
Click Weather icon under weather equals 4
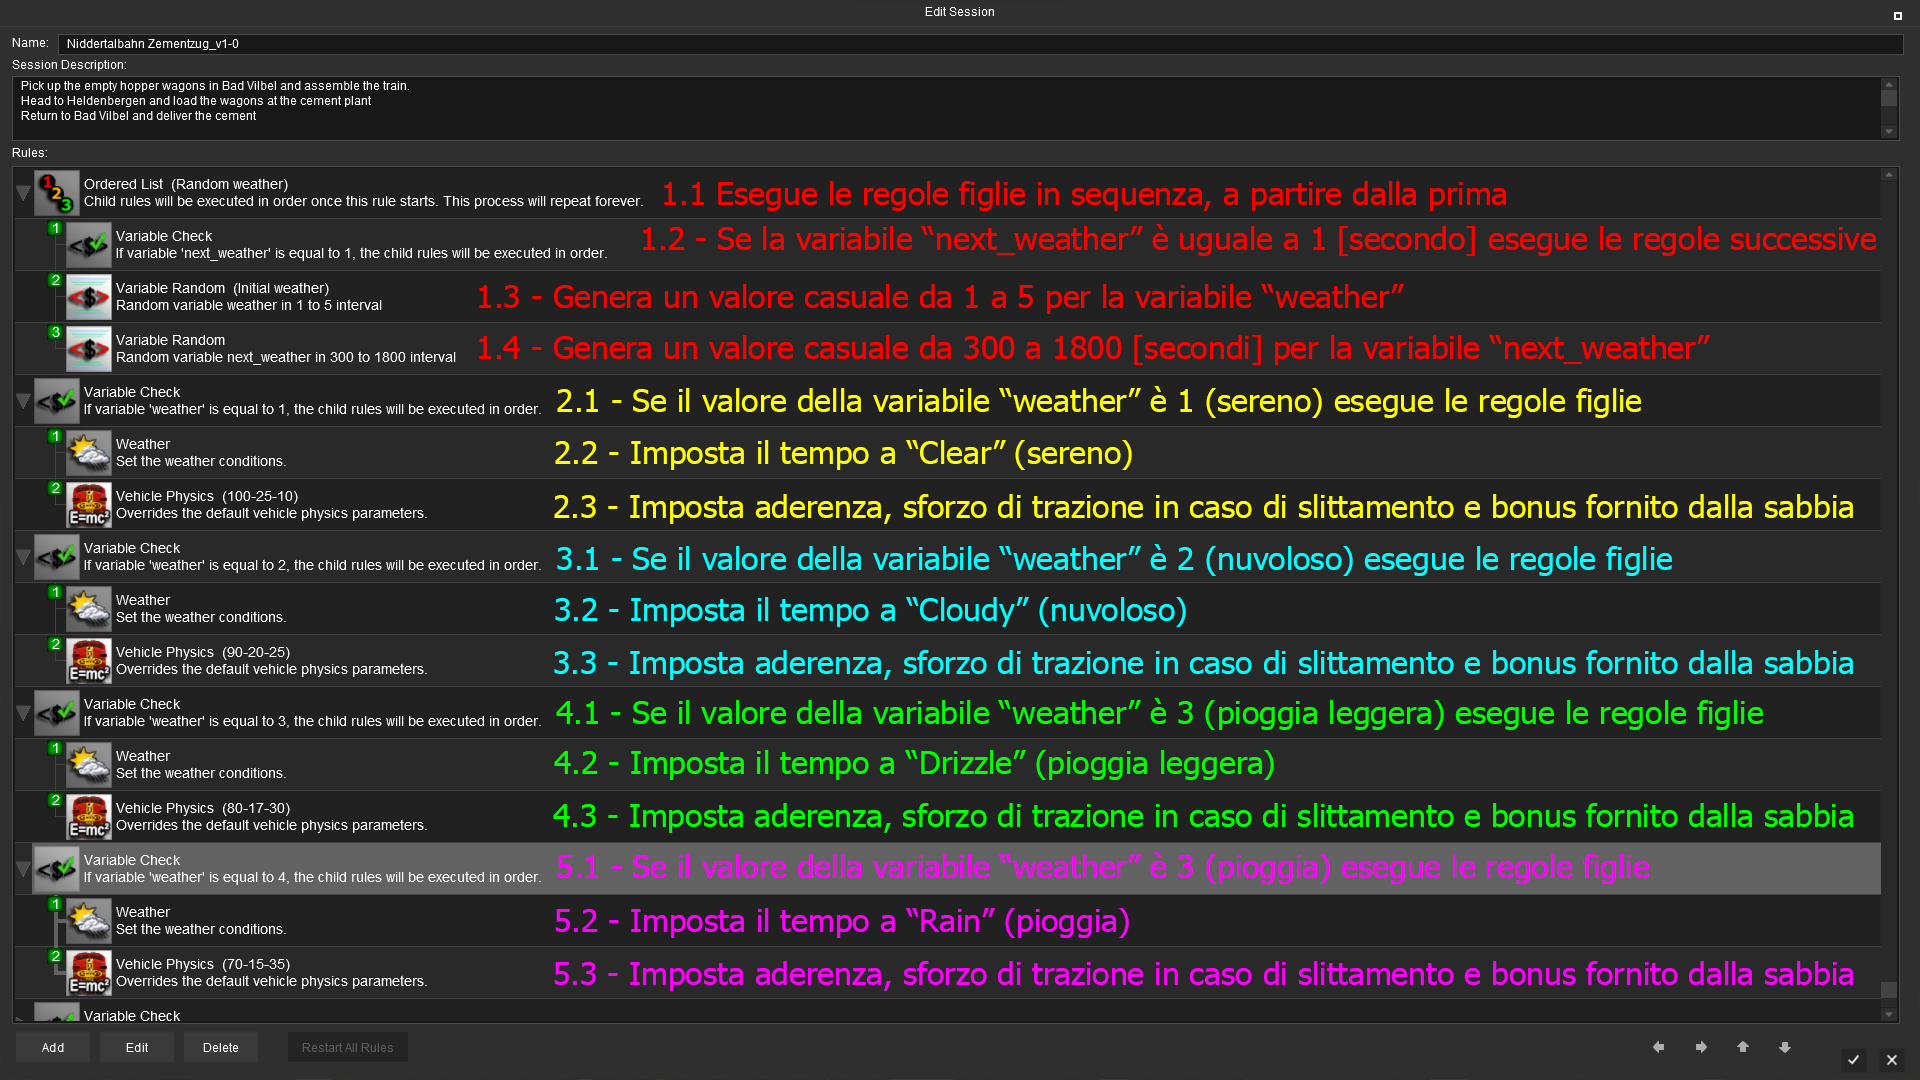point(88,921)
